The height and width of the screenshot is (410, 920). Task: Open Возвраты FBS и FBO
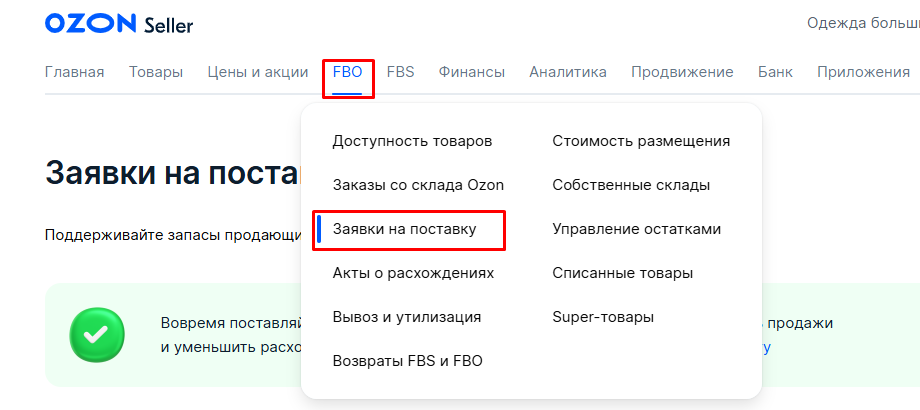[407, 361]
